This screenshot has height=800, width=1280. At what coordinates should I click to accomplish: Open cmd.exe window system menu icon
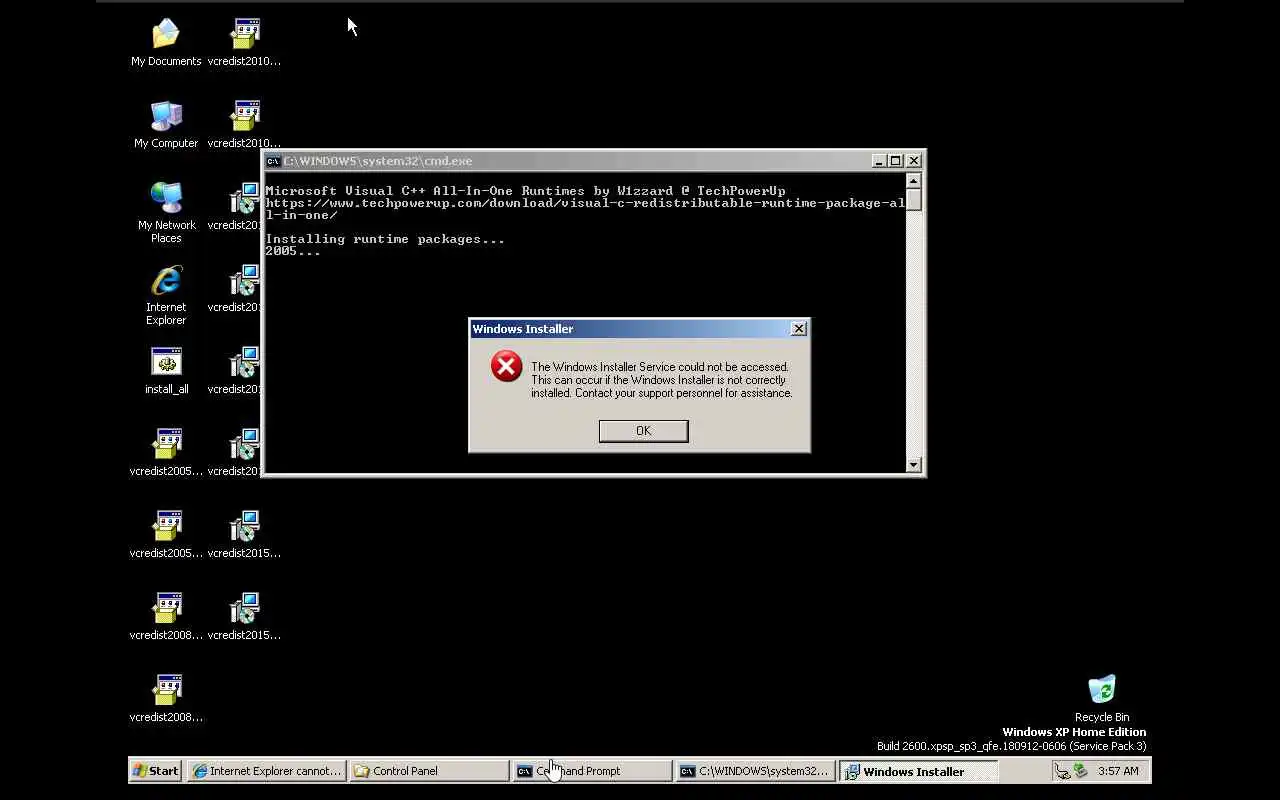coord(273,161)
